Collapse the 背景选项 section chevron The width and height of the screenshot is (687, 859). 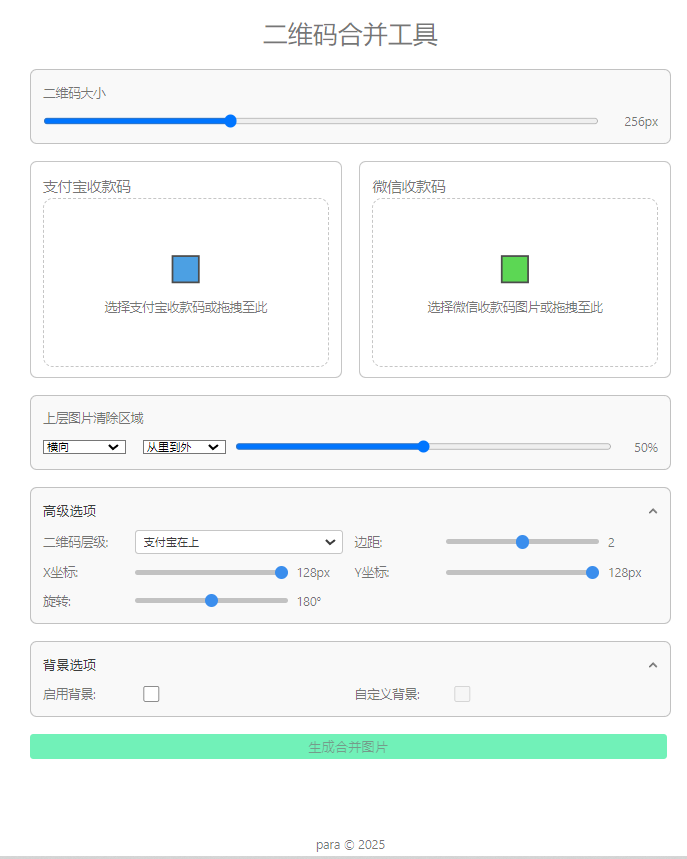point(653,665)
